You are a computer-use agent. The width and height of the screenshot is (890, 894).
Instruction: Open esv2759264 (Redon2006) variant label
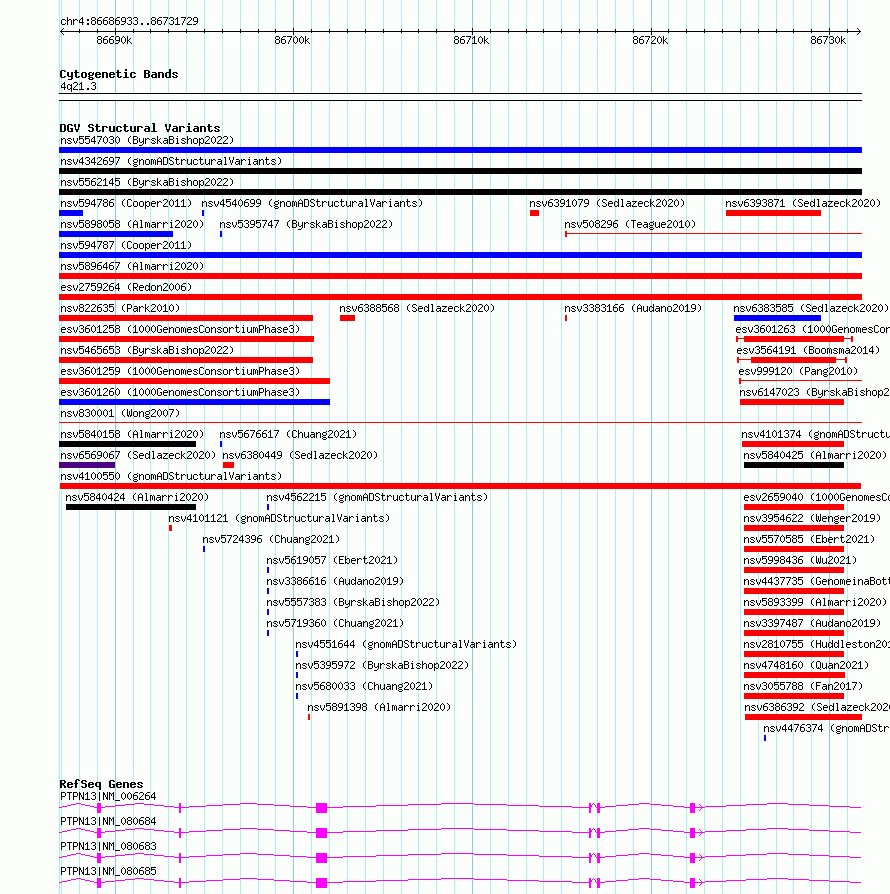pyautogui.click(x=126, y=288)
